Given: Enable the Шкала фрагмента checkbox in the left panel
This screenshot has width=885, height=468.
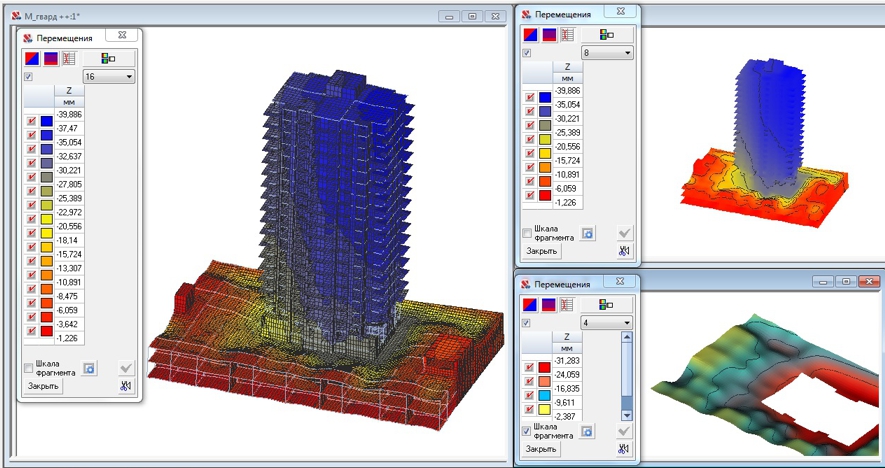Looking at the screenshot, I should (x=28, y=368).
